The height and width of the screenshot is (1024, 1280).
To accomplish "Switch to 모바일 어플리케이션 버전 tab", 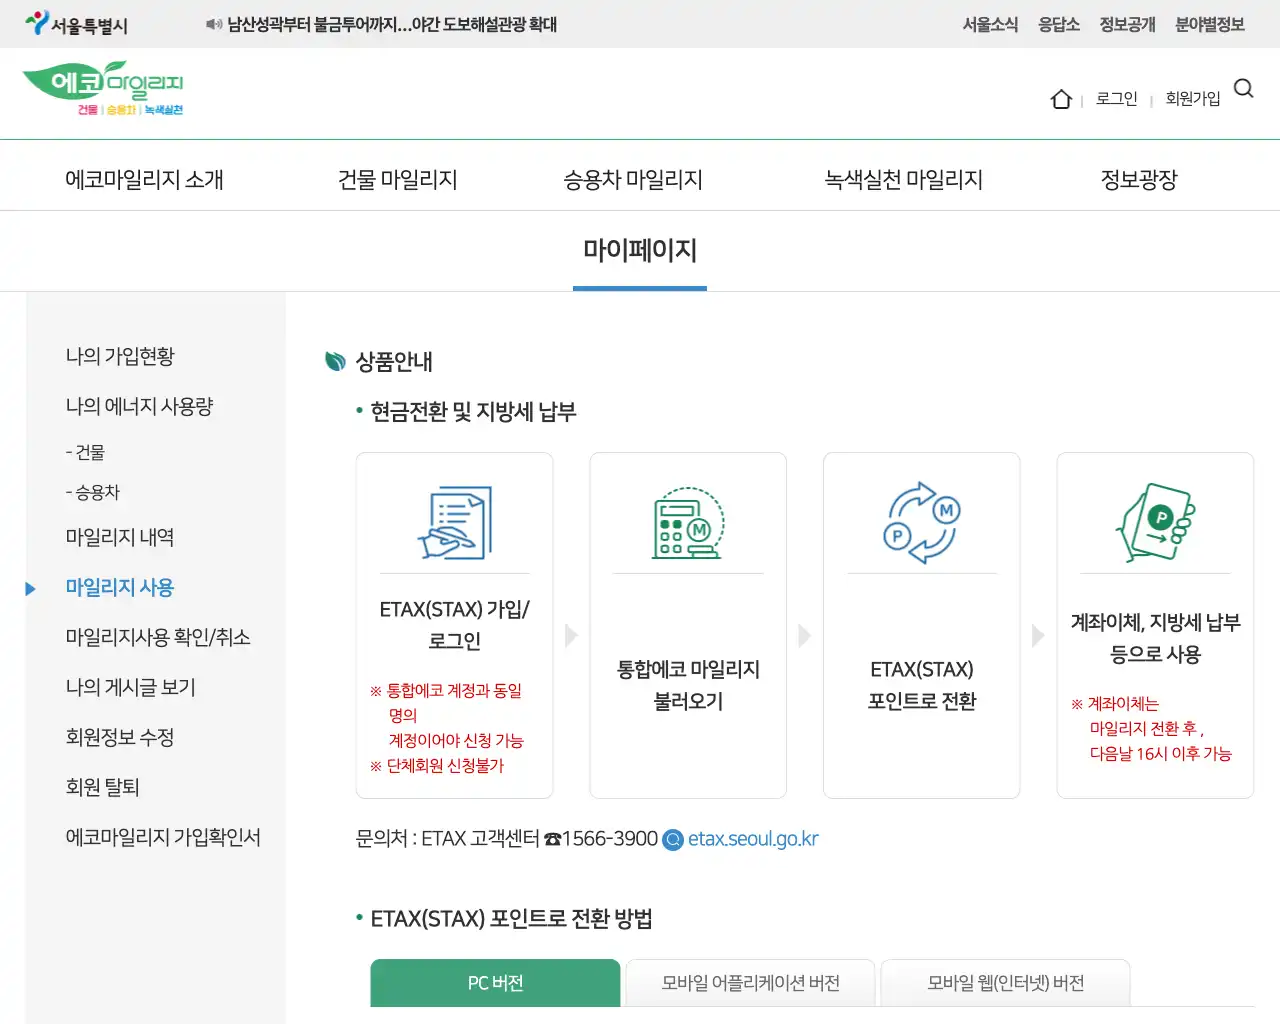I will tap(750, 983).
